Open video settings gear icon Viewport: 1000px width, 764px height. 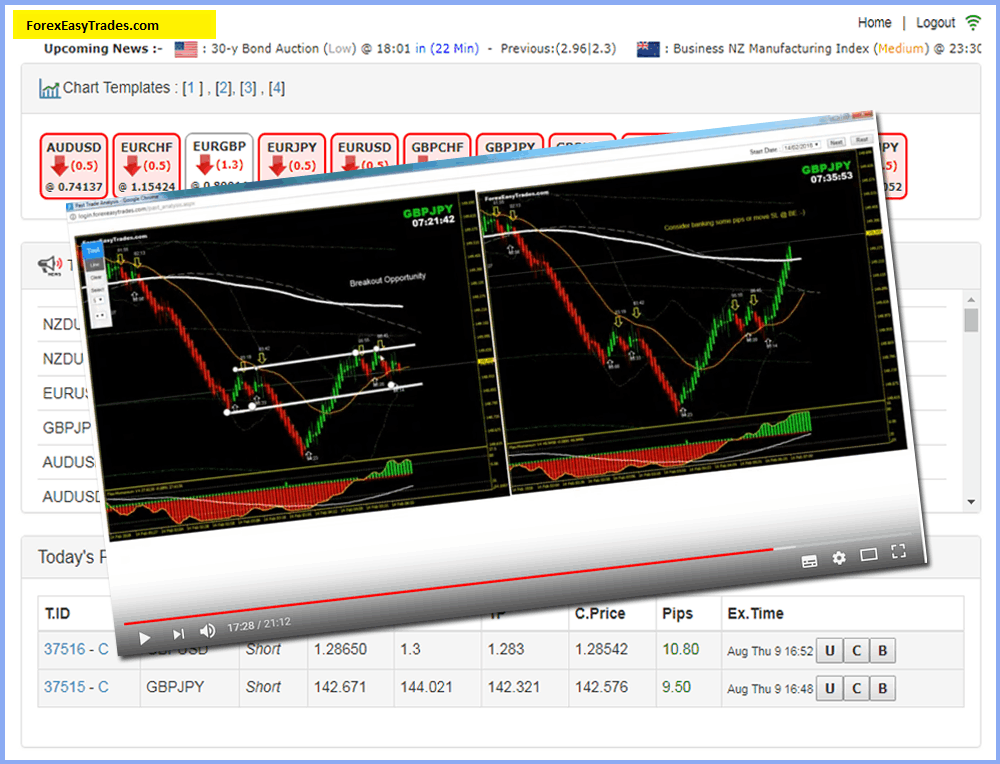[x=839, y=558]
